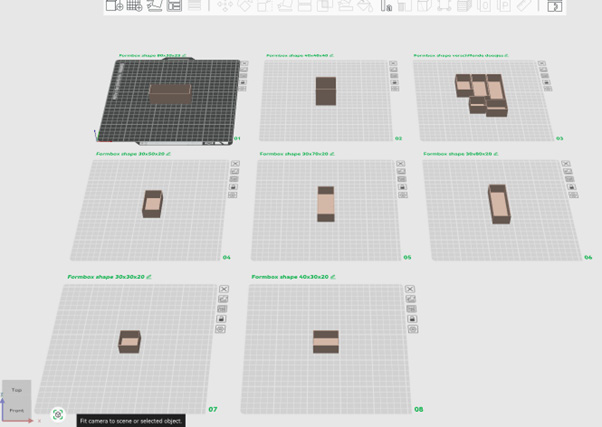The width and height of the screenshot is (602, 427).
Task: Select the box model on plate 06
Action: click(x=499, y=204)
